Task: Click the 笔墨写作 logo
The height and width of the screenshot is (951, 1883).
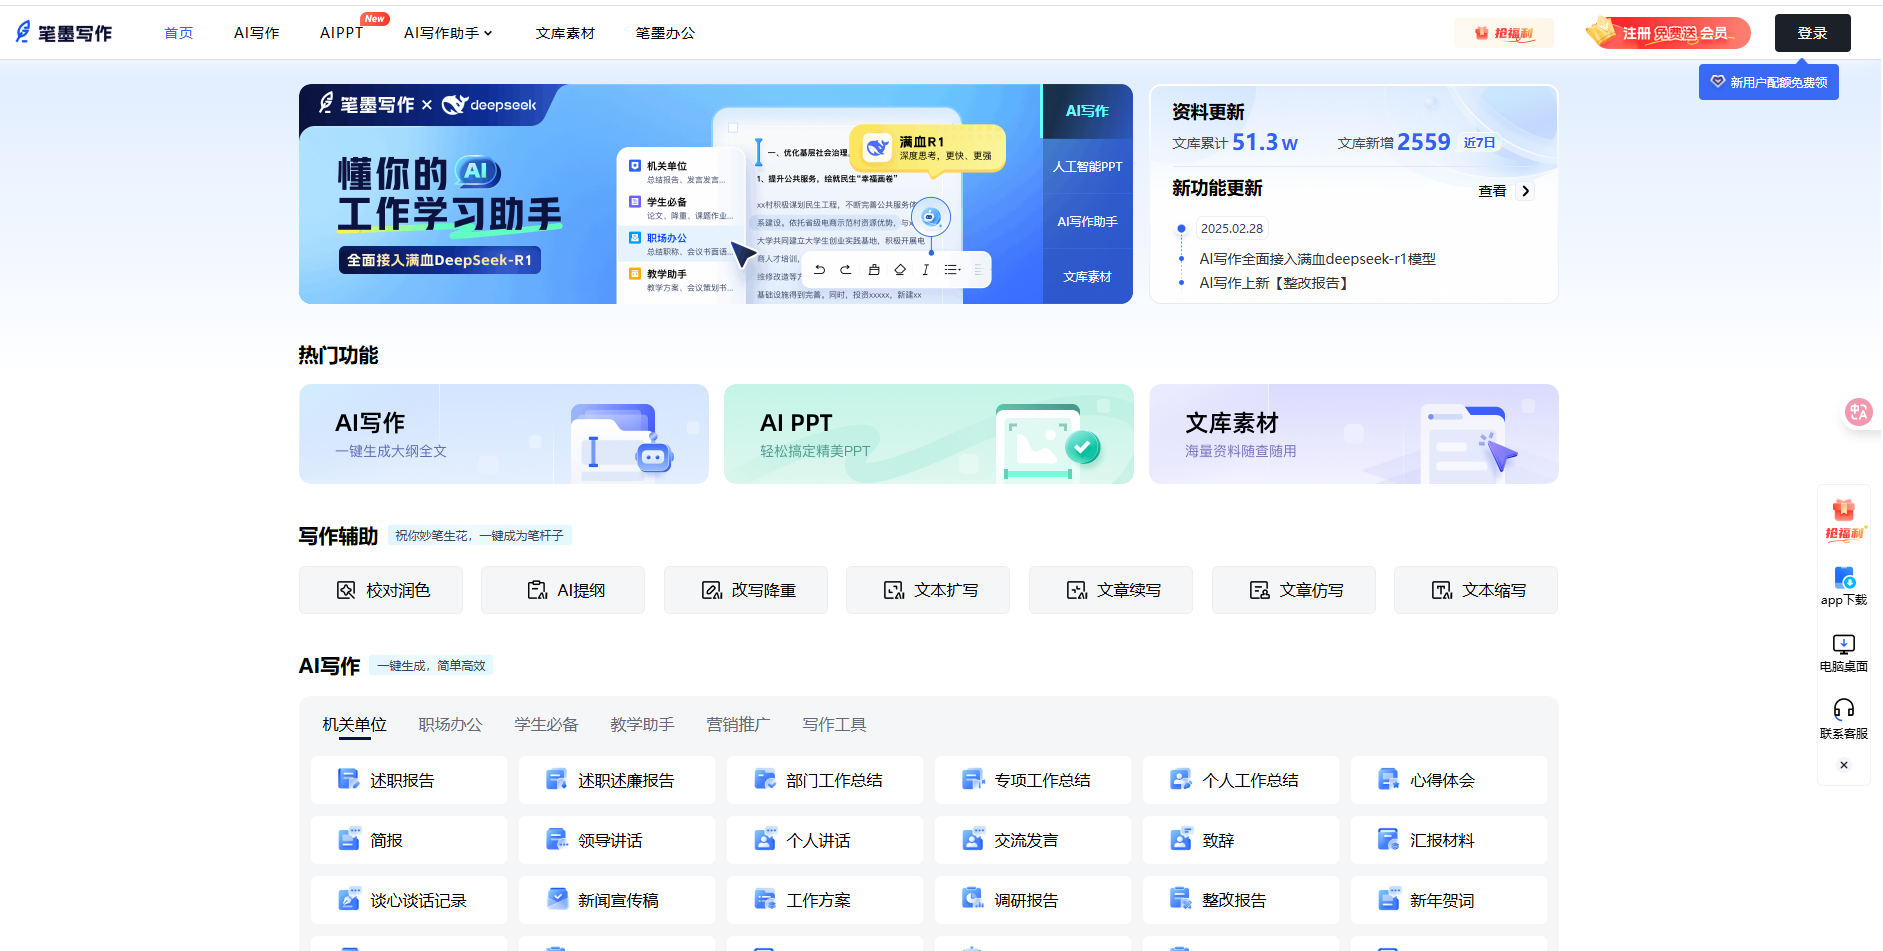Action: click(63, 33)
